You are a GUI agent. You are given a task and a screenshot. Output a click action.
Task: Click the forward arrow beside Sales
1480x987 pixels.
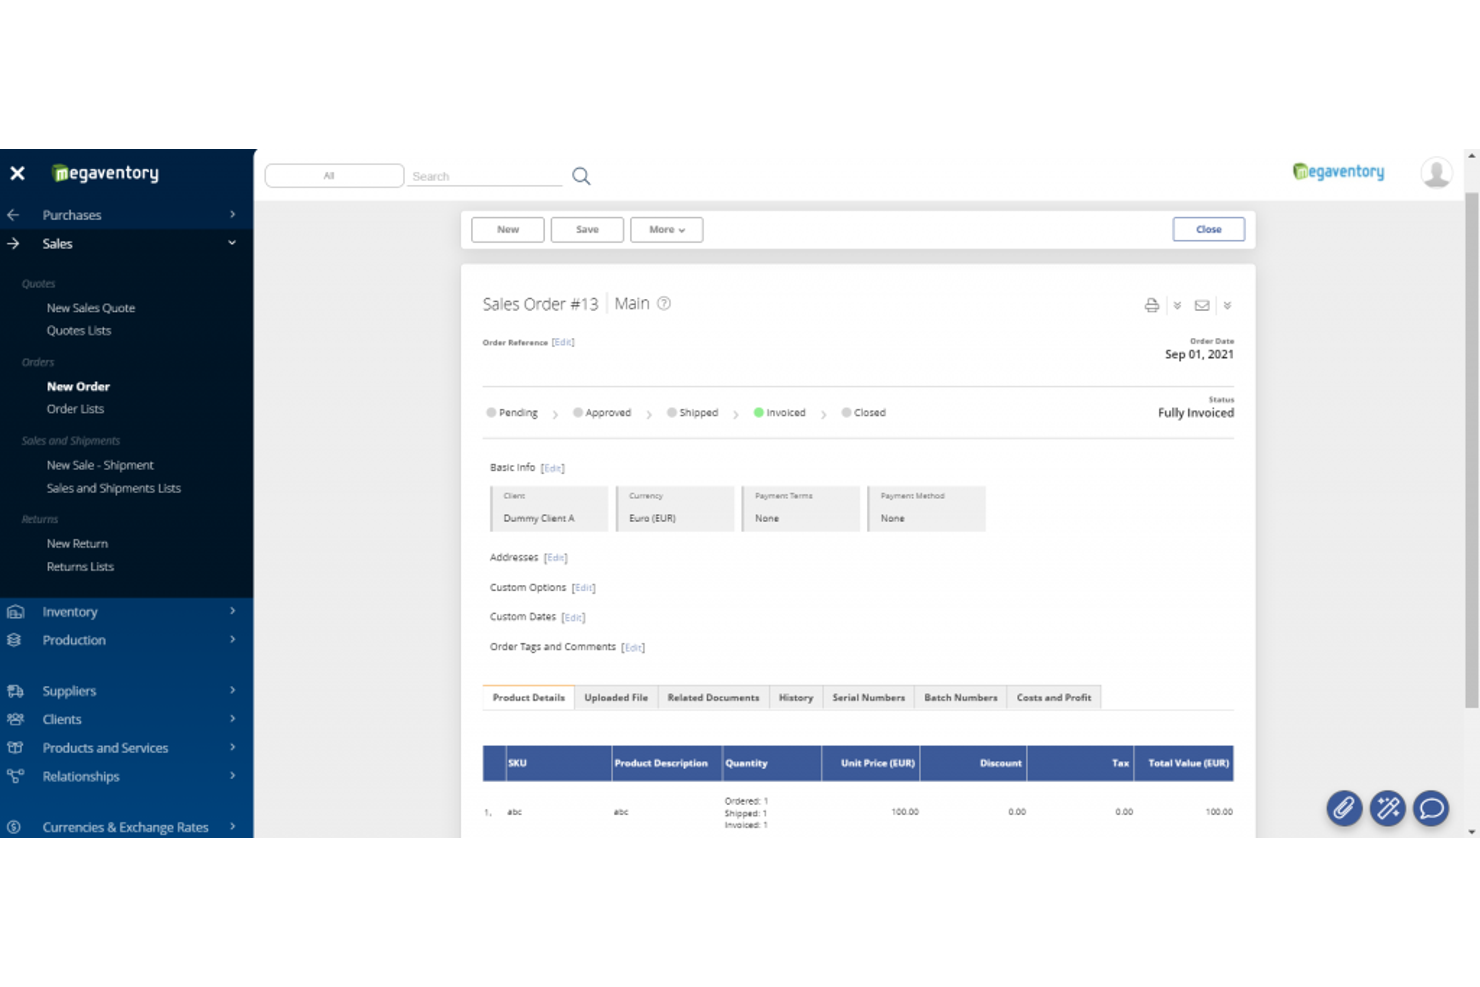click(13, 243)
